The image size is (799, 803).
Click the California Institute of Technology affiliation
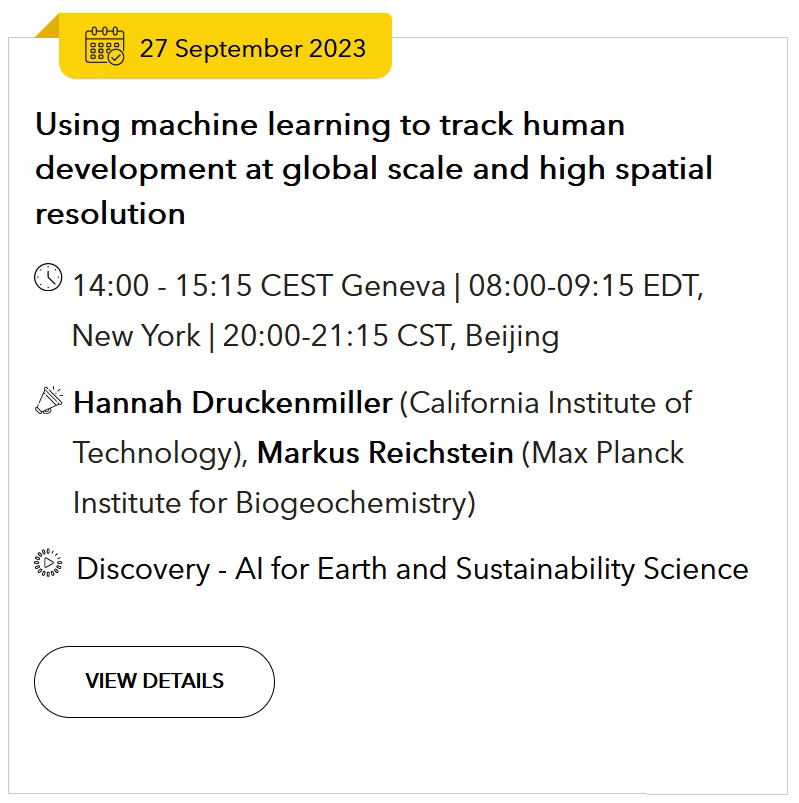(x=382, y=428)
